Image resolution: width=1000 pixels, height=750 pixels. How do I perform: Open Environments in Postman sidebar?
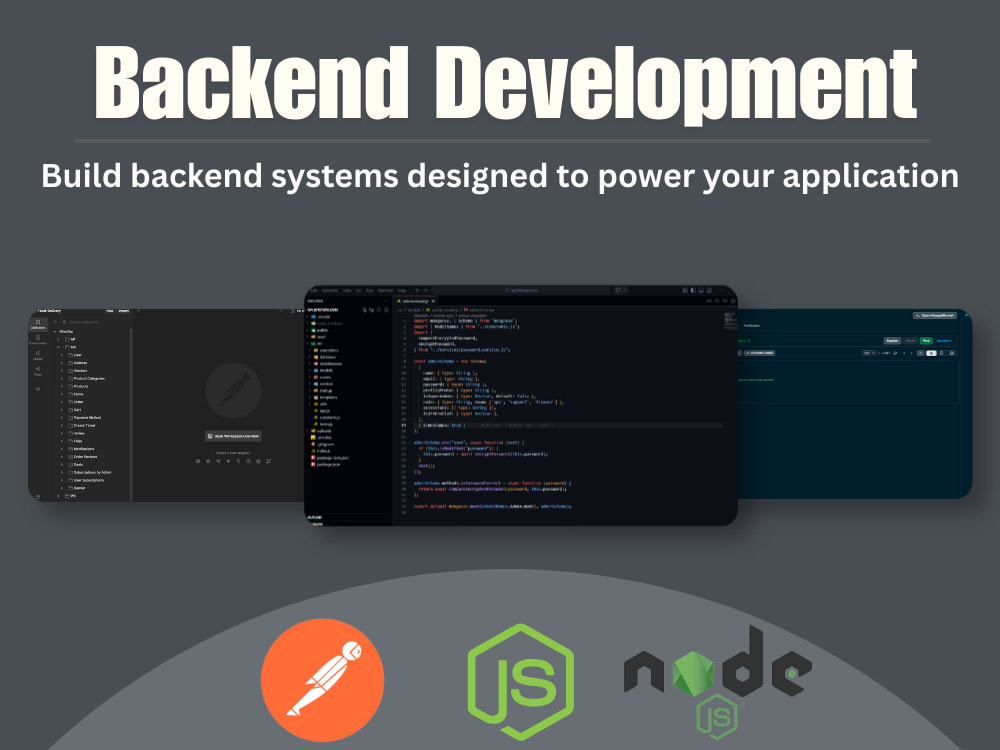pyautogui.click(x=38, y=340)
